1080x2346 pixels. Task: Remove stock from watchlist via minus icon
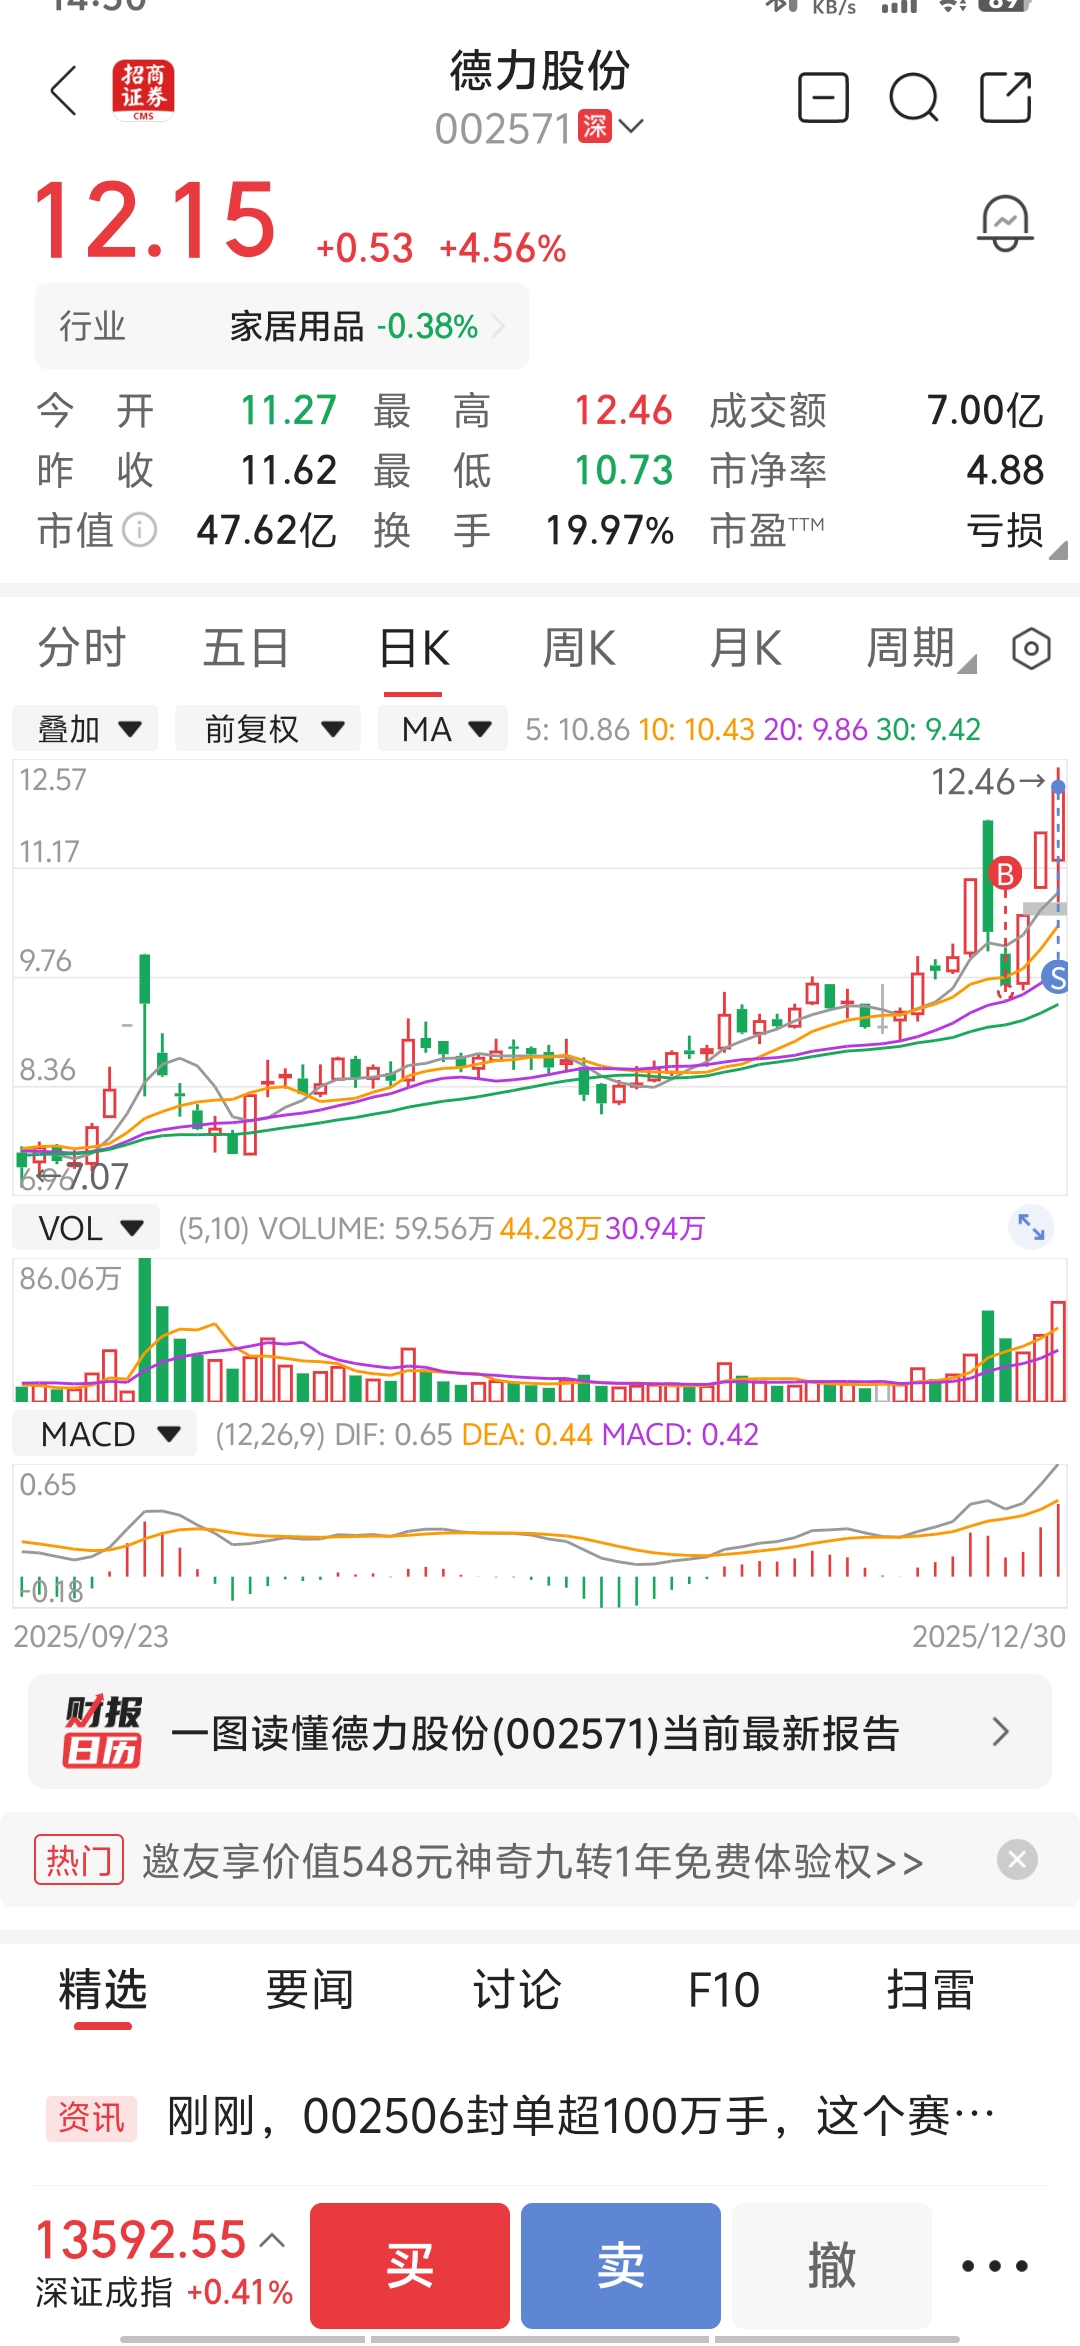click(x=823, y=98)
